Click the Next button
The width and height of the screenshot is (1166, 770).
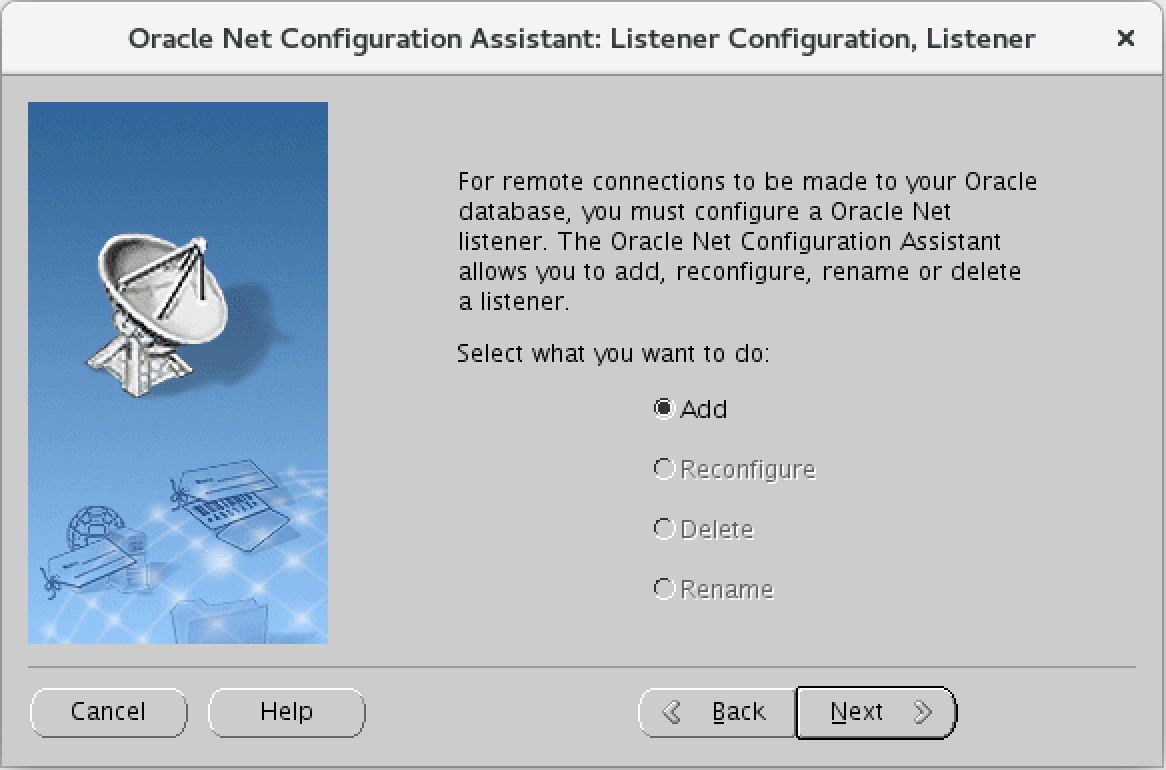(876, 713)
